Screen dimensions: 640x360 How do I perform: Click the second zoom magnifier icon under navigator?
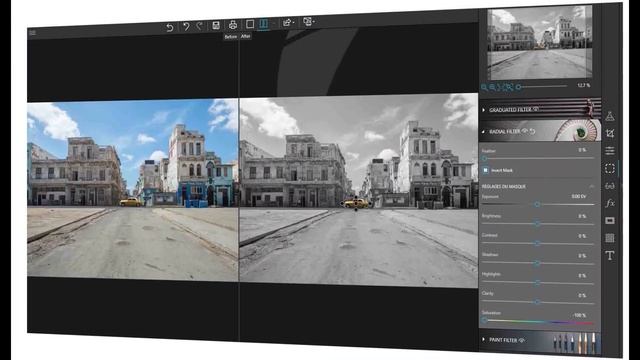point(492,87)
